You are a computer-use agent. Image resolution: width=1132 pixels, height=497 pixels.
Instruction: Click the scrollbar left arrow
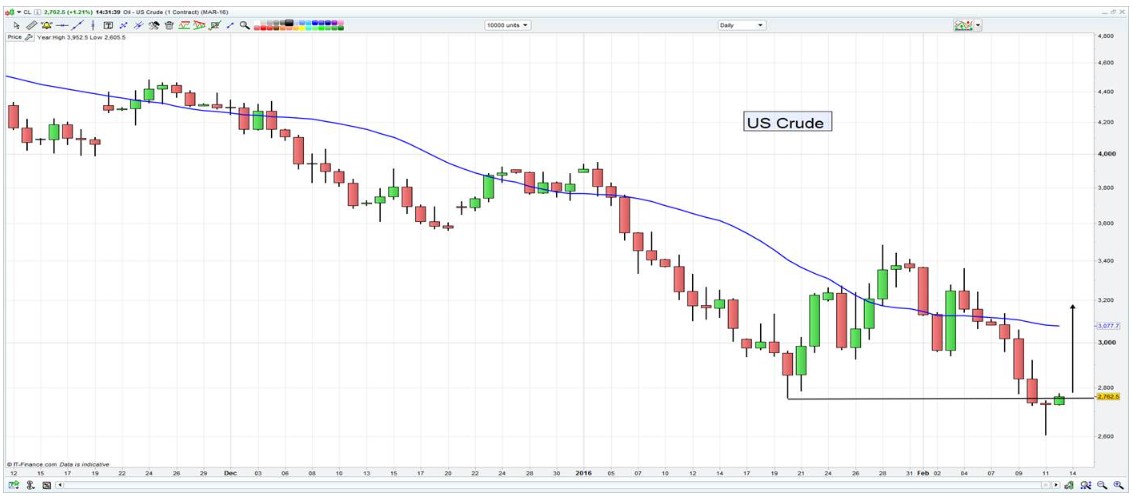(x=60, y=485)
